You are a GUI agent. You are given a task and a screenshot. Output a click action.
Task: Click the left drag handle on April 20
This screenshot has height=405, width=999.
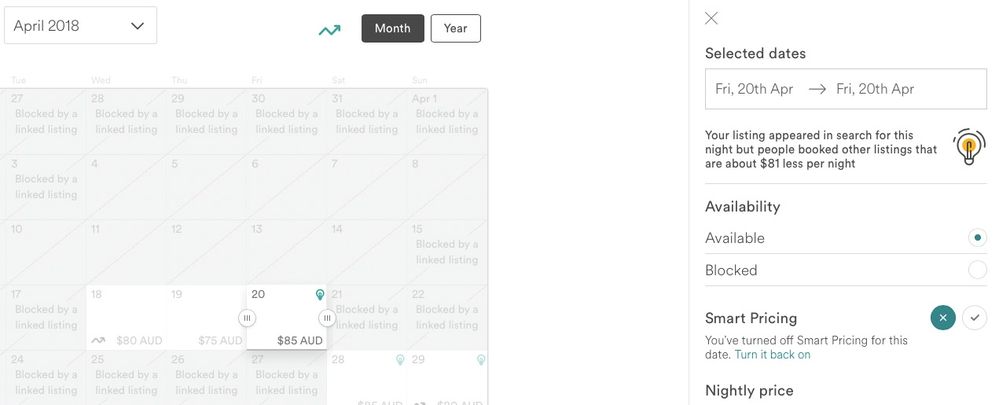click(x=247, y=318)
